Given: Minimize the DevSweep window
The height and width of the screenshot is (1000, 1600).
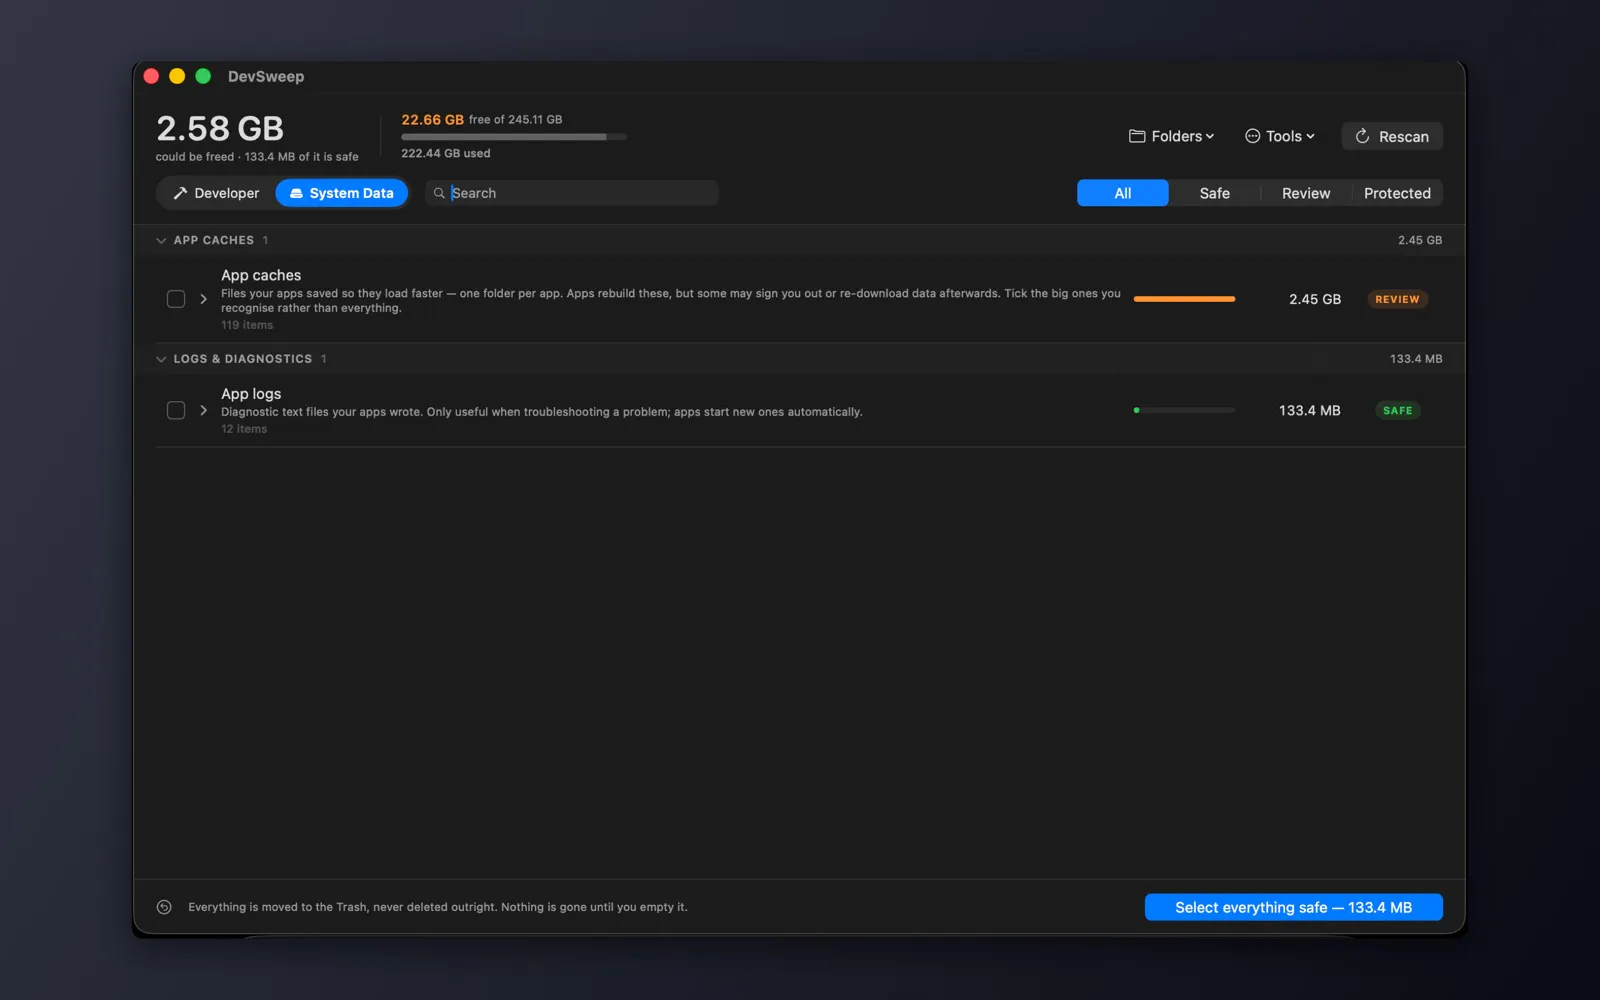Looking at the screenshot, I should coord(177,76).
